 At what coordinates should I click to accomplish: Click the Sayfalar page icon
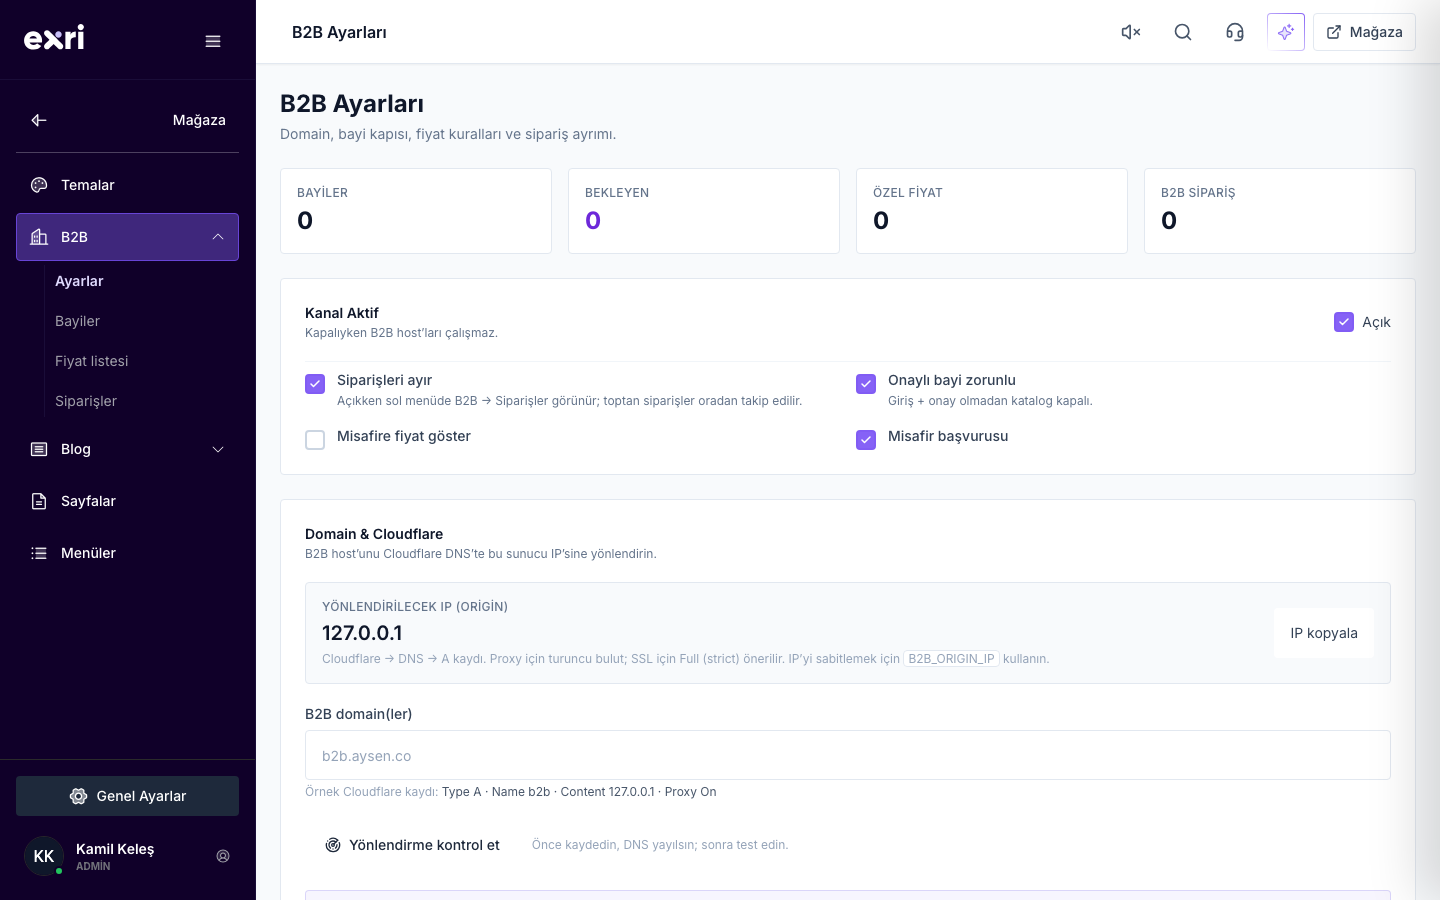click(39, 501)
